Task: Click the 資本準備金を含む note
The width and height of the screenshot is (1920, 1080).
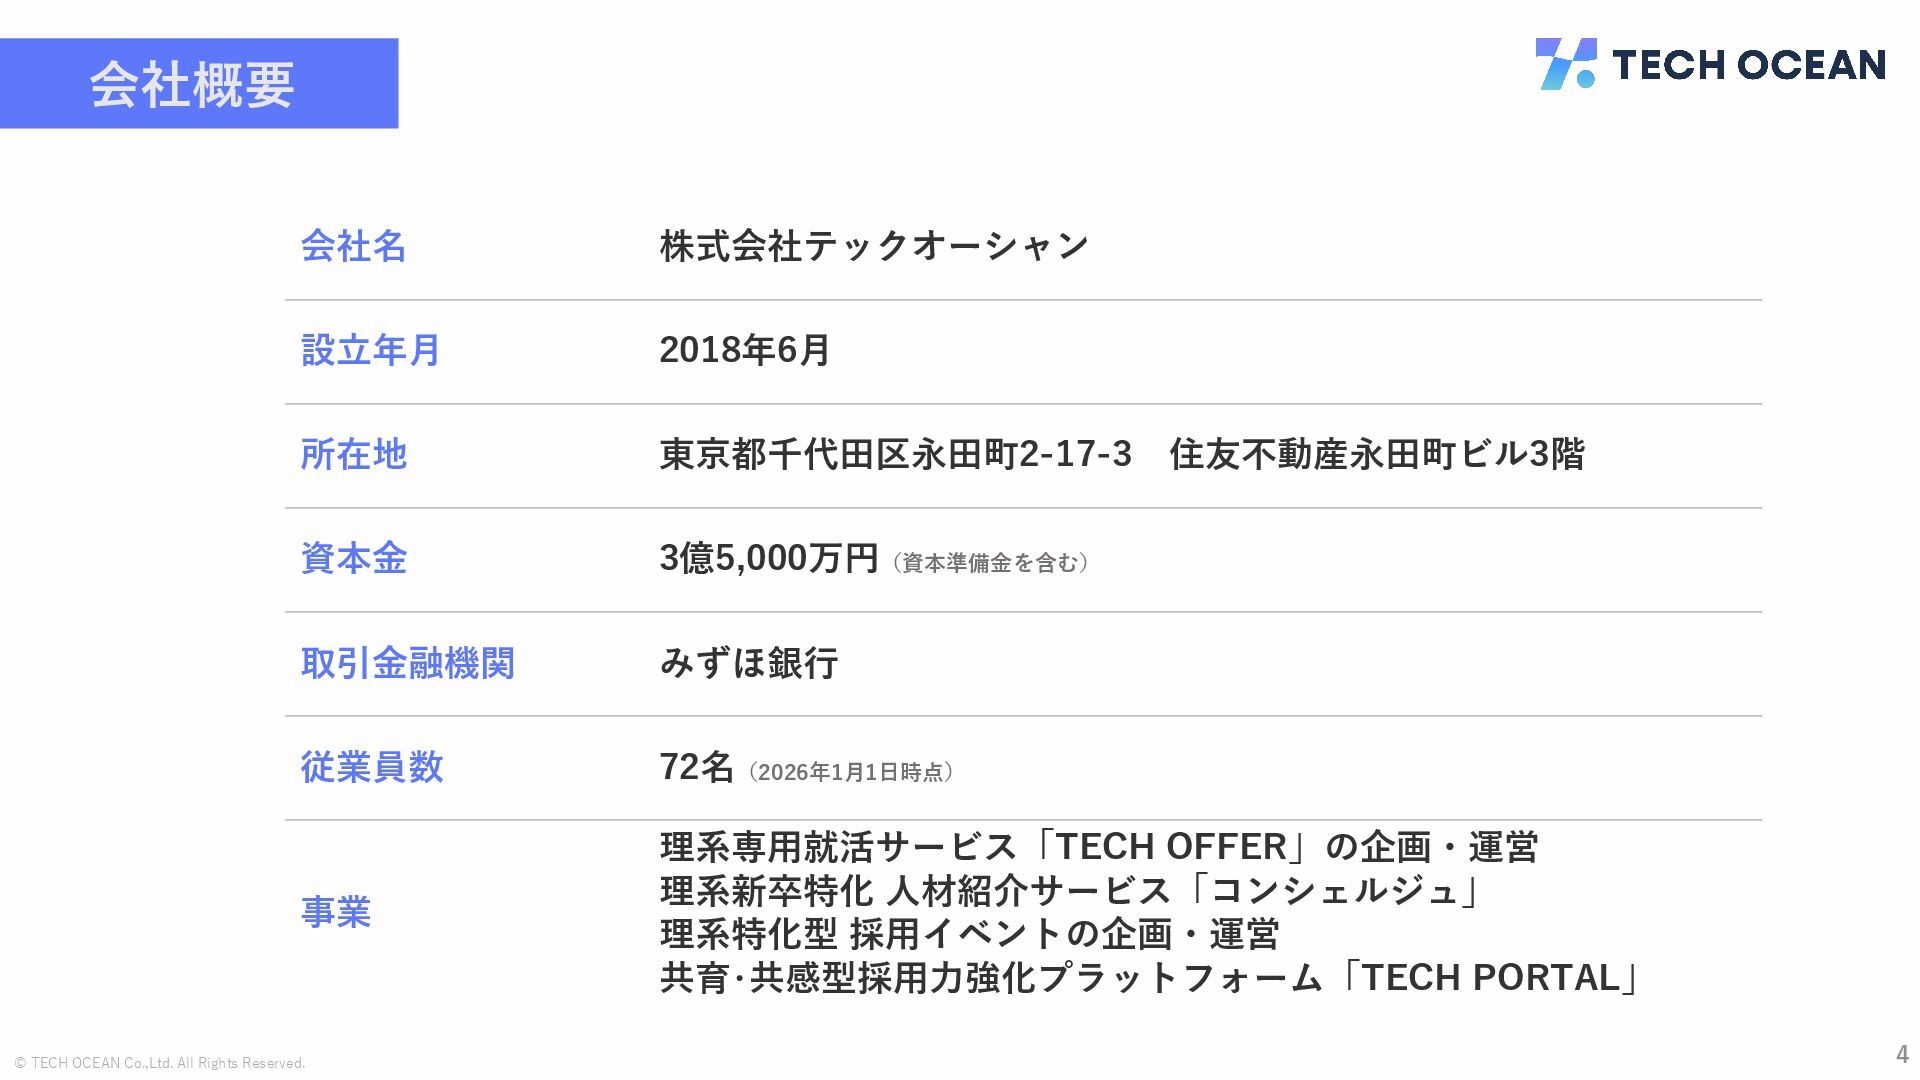Action: tap(989, 563)
